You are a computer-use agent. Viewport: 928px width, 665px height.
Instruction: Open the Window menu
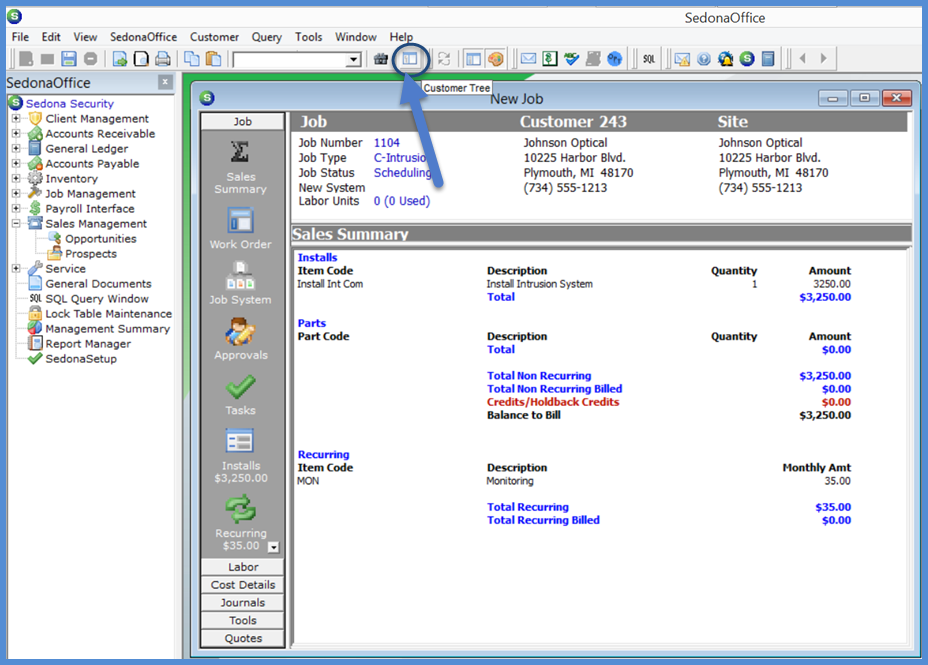pyautogui.click(x=356, y=37)
